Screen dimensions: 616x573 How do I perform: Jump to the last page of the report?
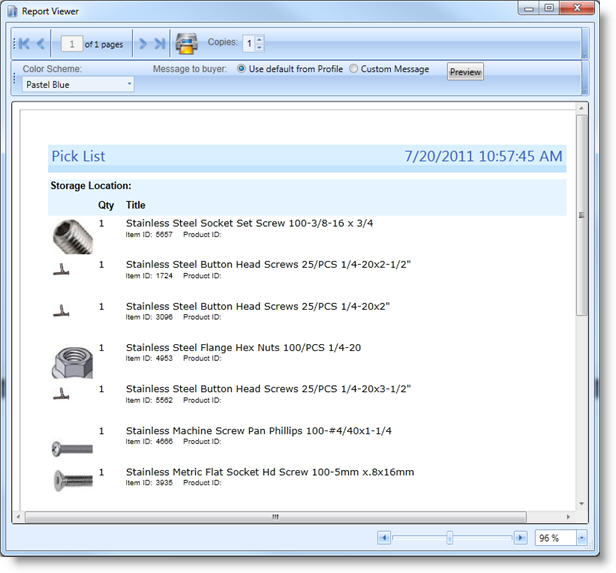[x=160, y=44]
